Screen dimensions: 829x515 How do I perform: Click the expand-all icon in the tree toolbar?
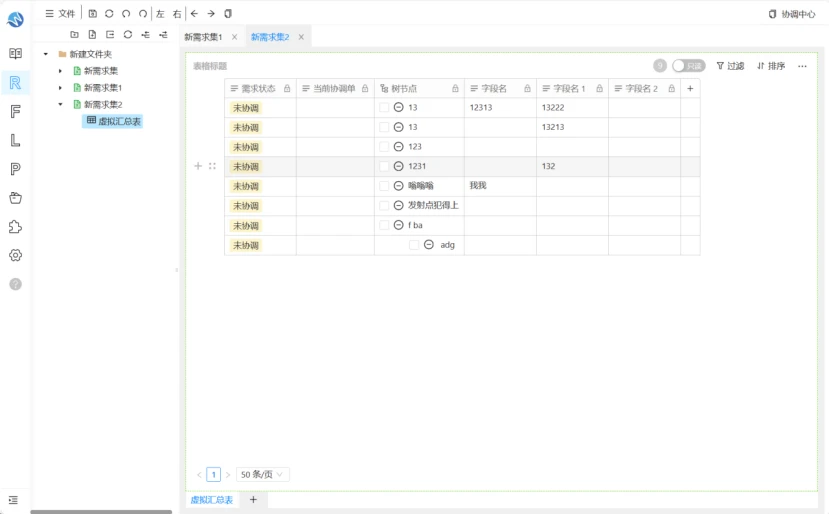click(x=145, y=34)
